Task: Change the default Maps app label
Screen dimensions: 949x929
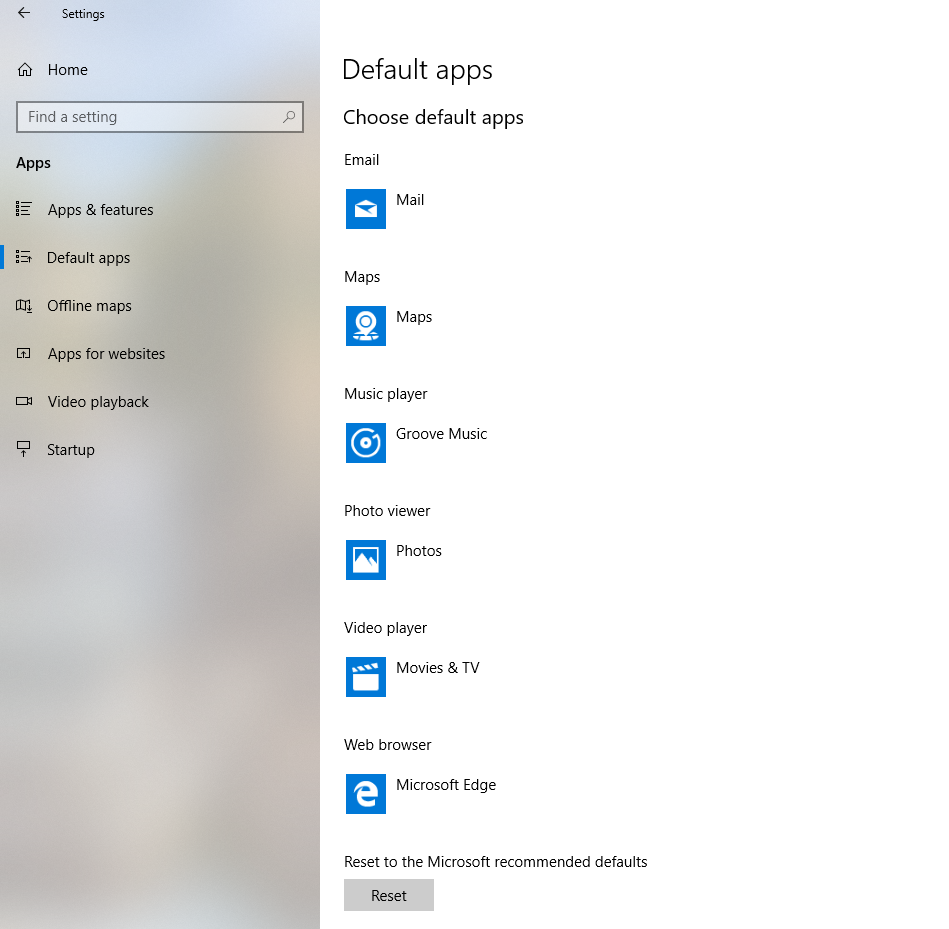Action: (x=414, y=317)
